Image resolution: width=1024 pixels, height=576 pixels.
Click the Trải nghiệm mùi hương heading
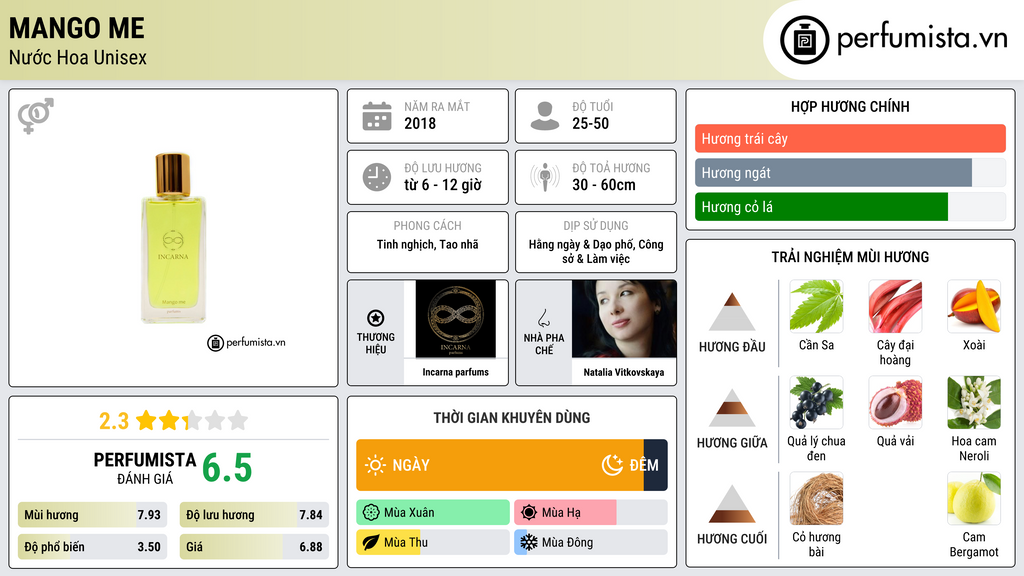pos(850,257)
